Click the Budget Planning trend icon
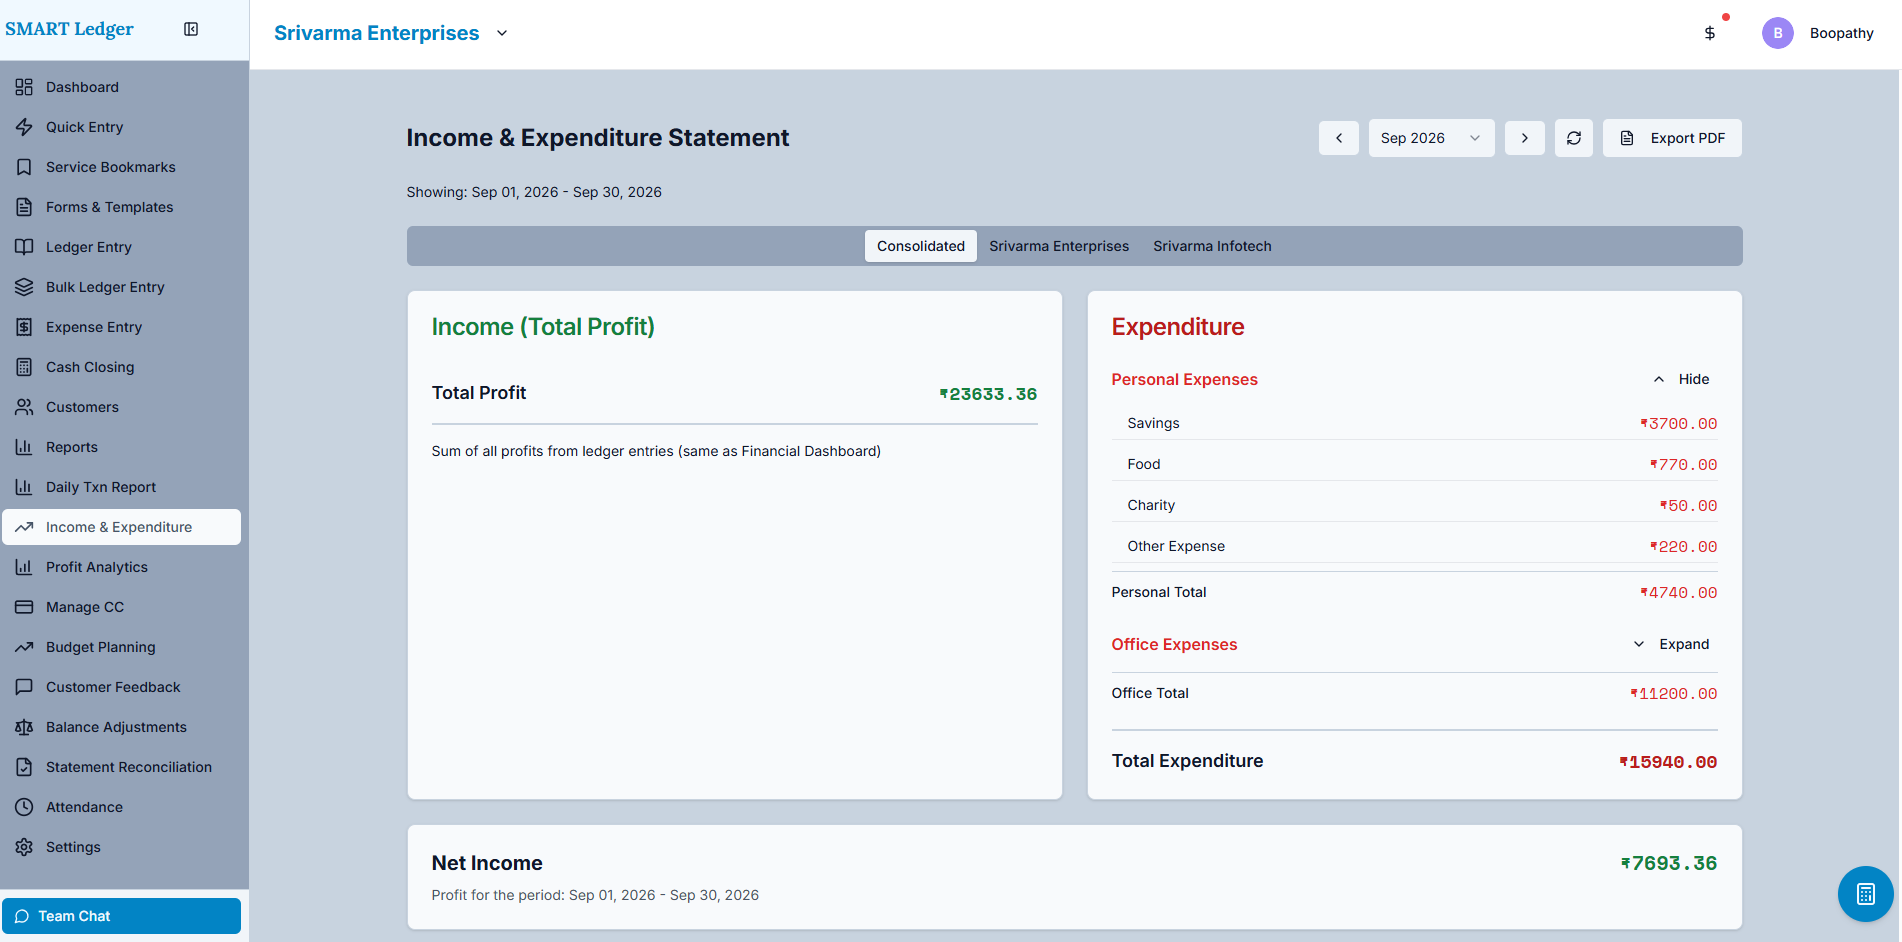Image resolution: width=1902 pixels, height=942 pixels. coord(24,647)
